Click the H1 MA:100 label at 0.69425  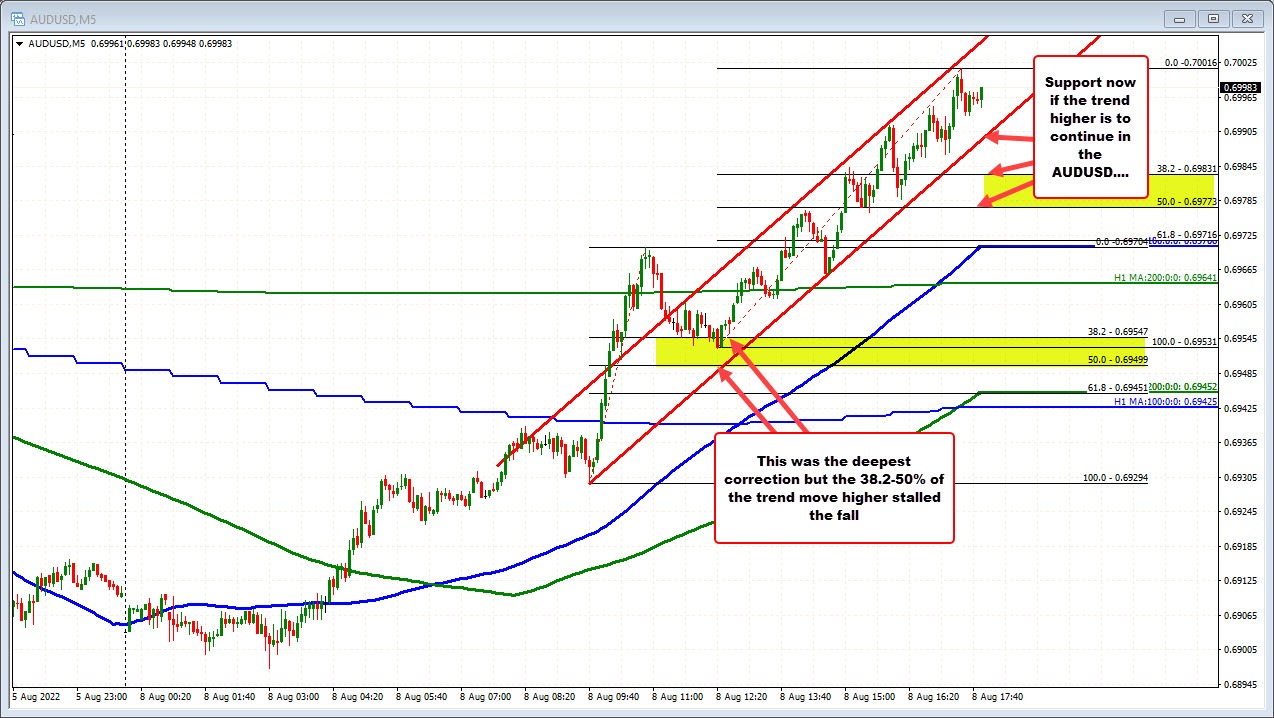(1177, 401)
